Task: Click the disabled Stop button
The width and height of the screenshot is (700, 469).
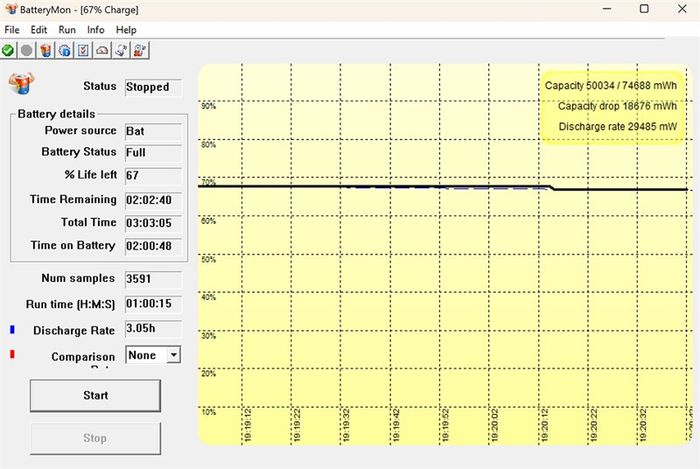Action: (x=95, y=438)
